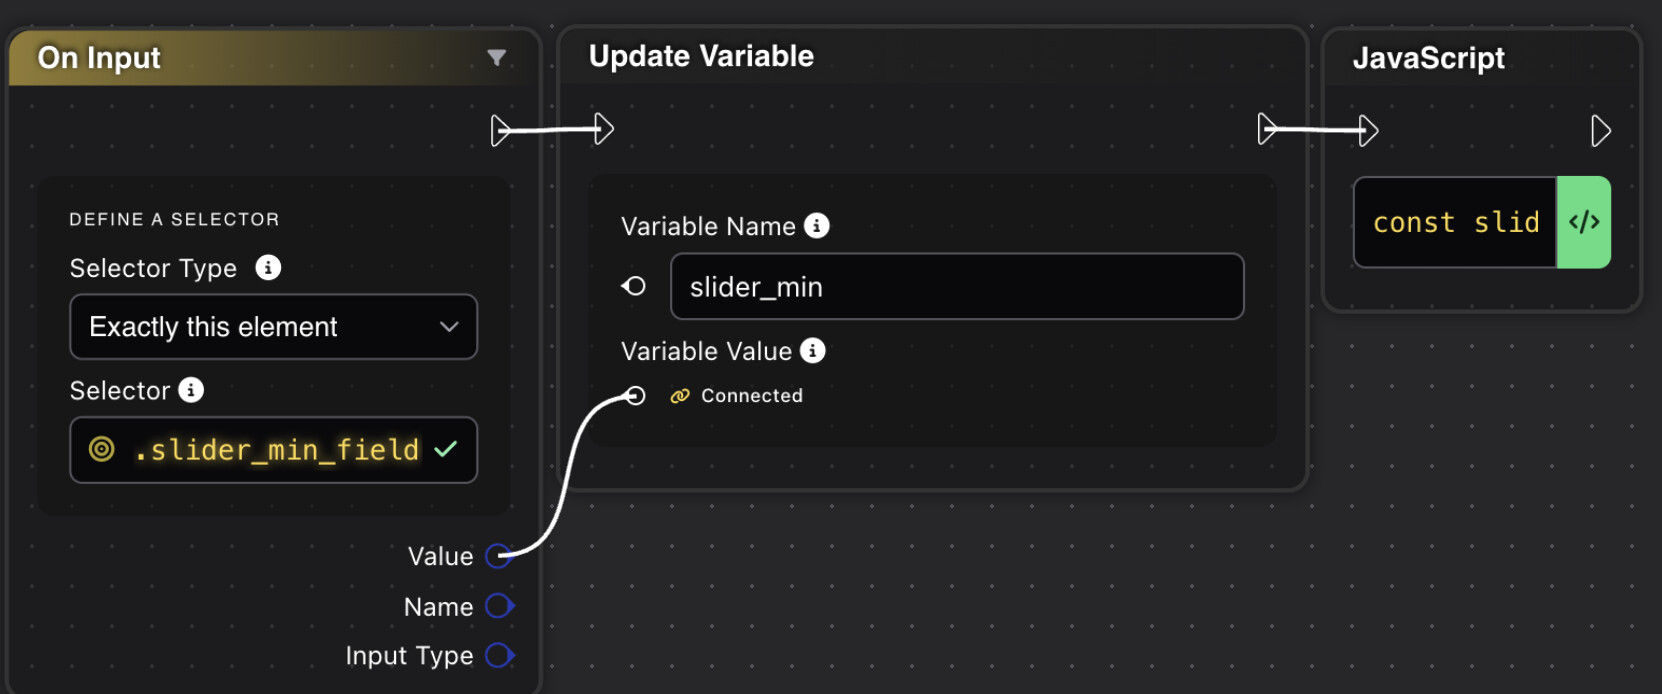
Task: Expand the On Input node menu arrow
Action: (496, 58)
